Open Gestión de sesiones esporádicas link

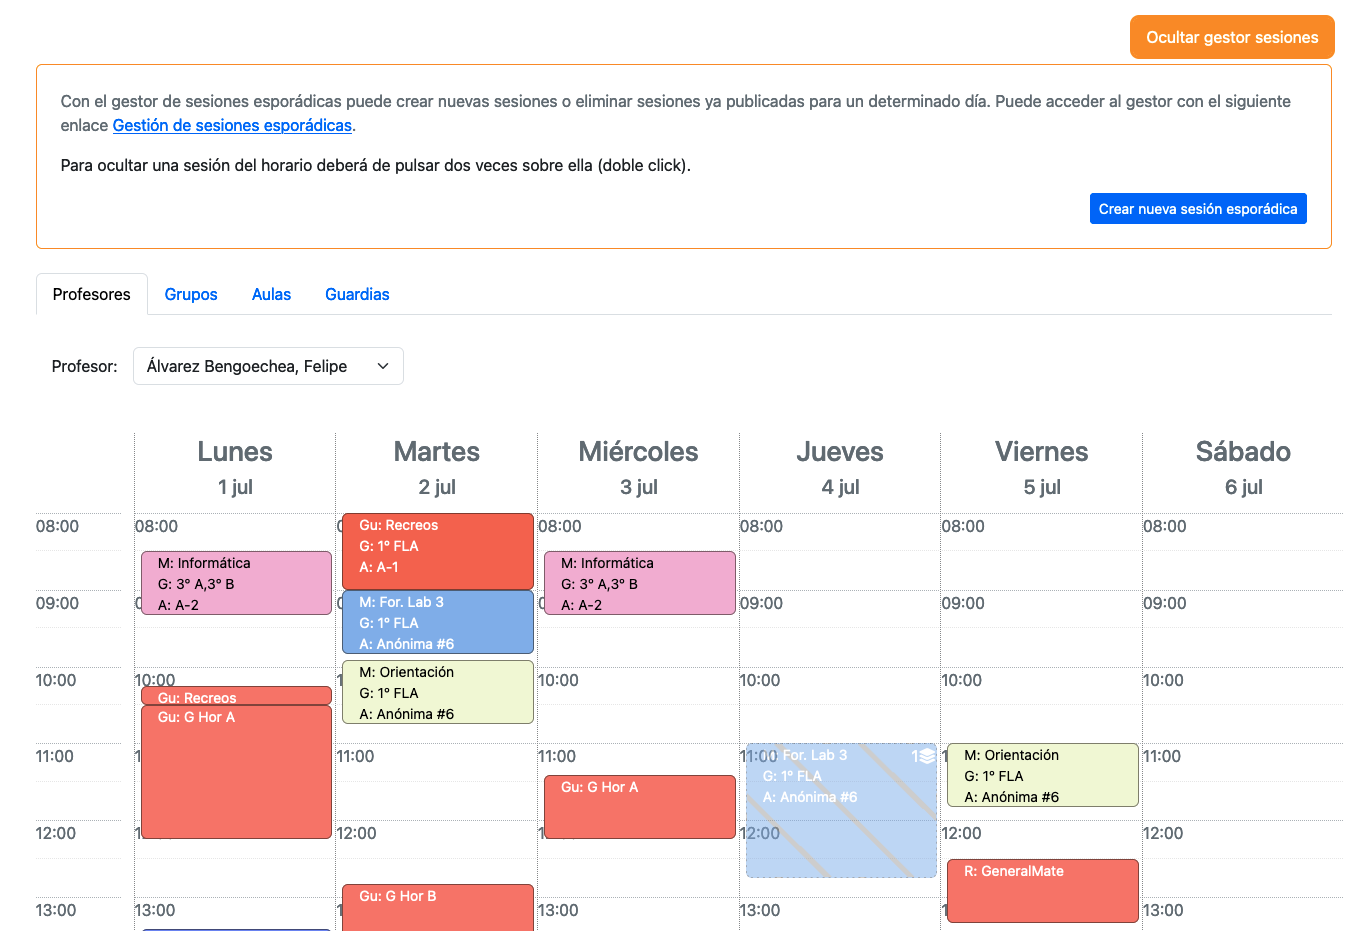pyautogui.click(x=232, y=125)
